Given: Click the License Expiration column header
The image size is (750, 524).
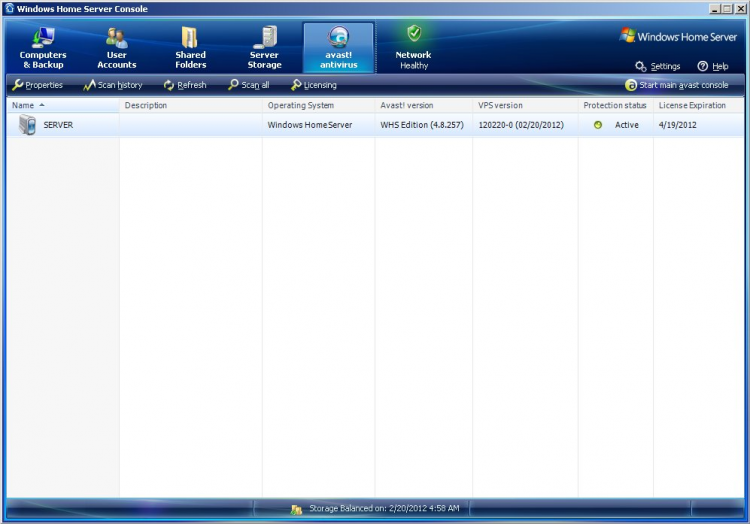Looking at the screenshot, I should point(699,105).
